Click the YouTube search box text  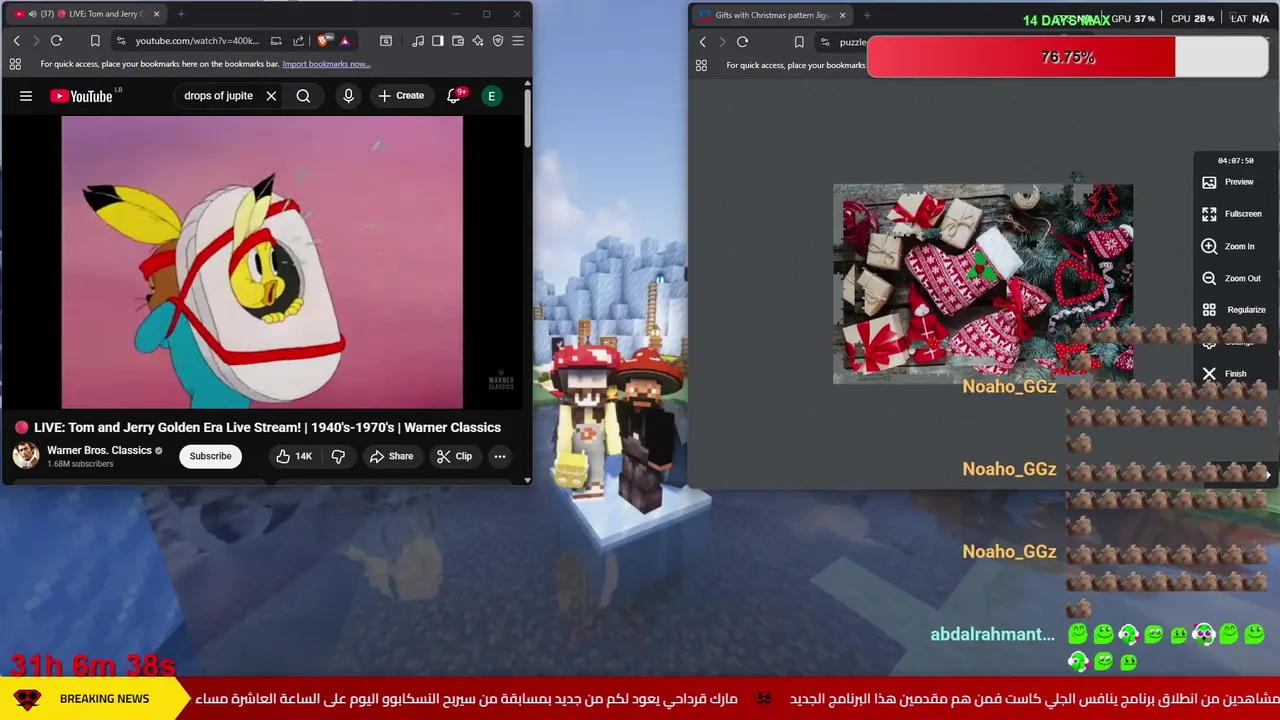point(218,96)
